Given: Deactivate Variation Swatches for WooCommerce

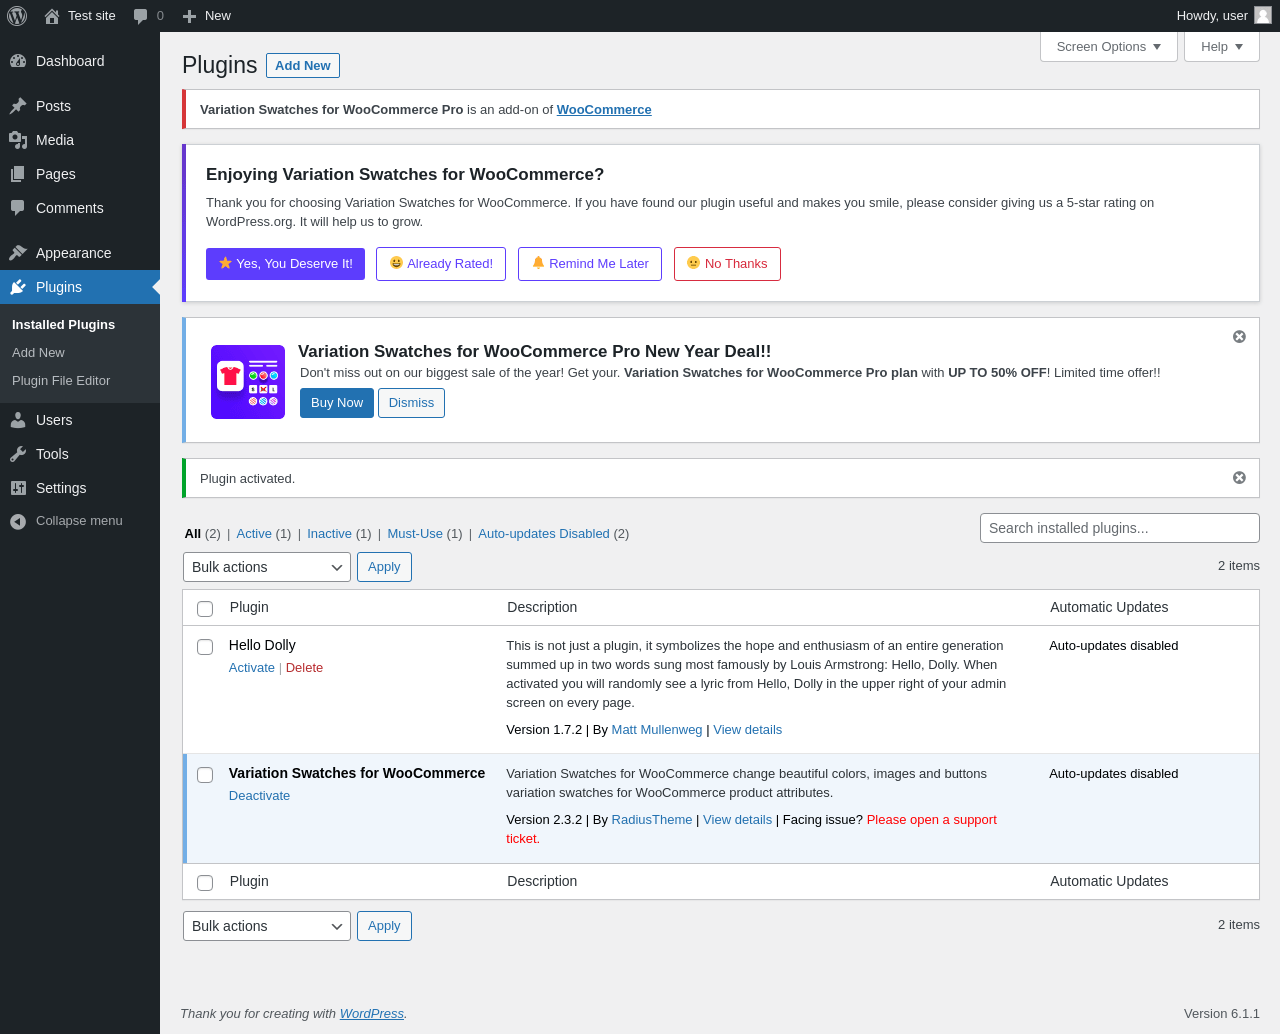Looking at the screenshot, I should pyautogui.click(x=259, y=796).
